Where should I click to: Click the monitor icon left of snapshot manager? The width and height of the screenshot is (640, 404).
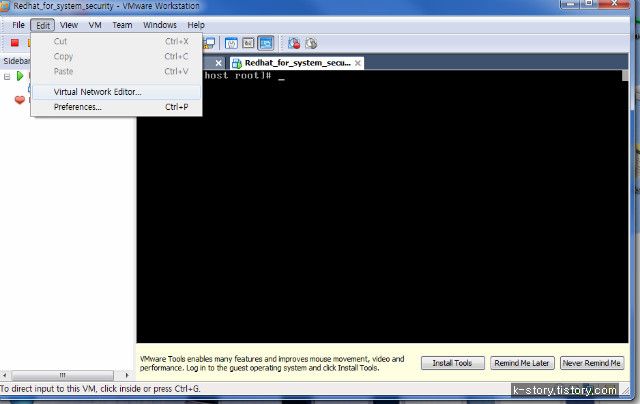coord(209,43)
